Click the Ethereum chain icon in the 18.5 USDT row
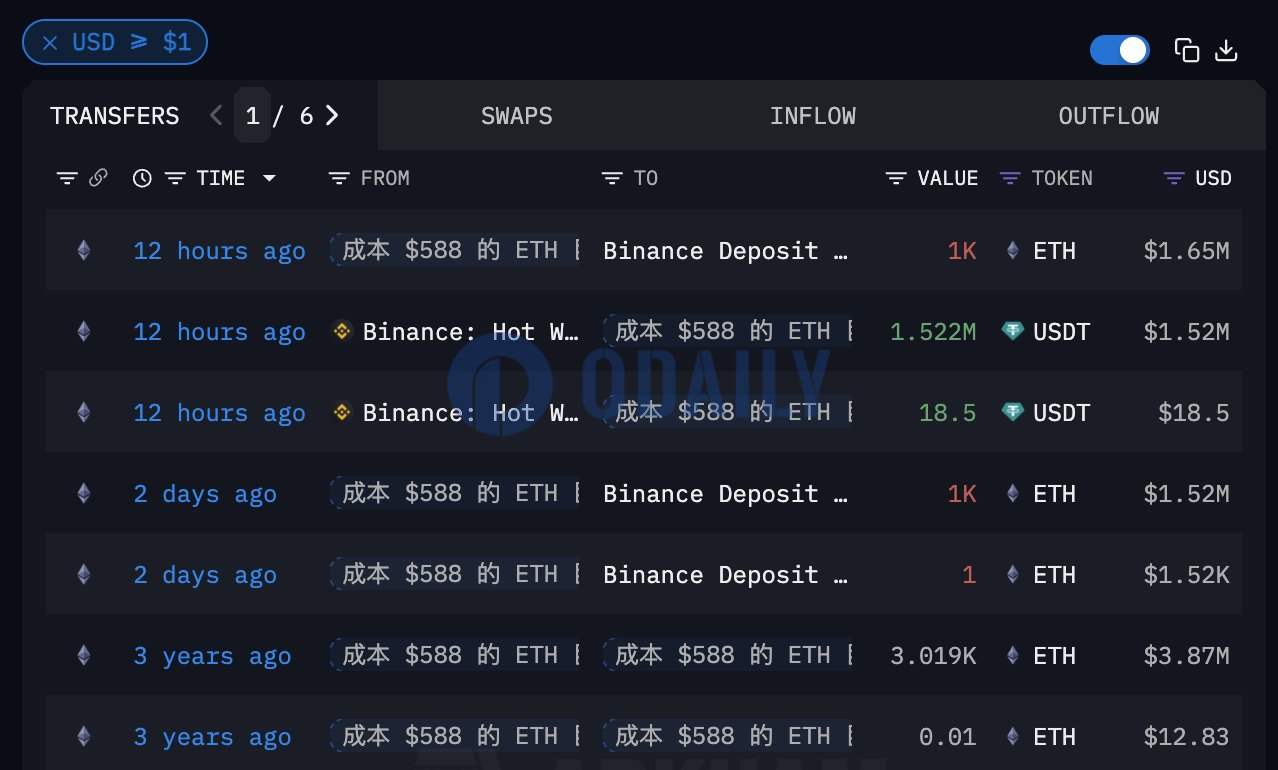The height and width of the screenshot is (770, 1278). [84, 412]
